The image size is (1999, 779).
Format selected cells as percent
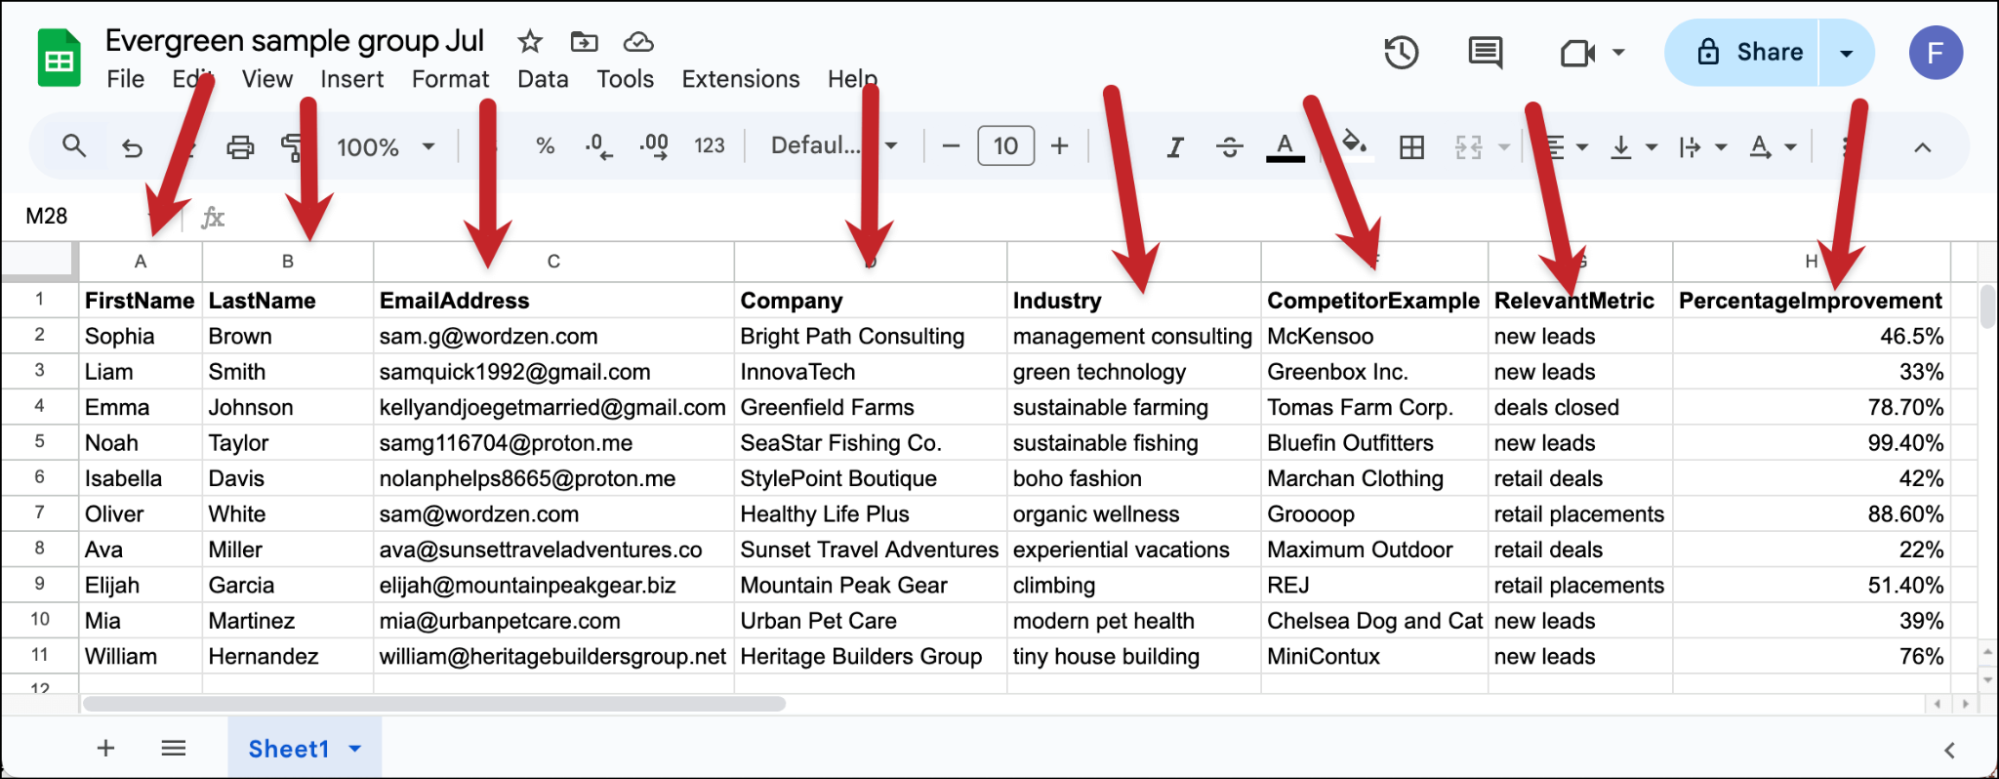[545, 146]
